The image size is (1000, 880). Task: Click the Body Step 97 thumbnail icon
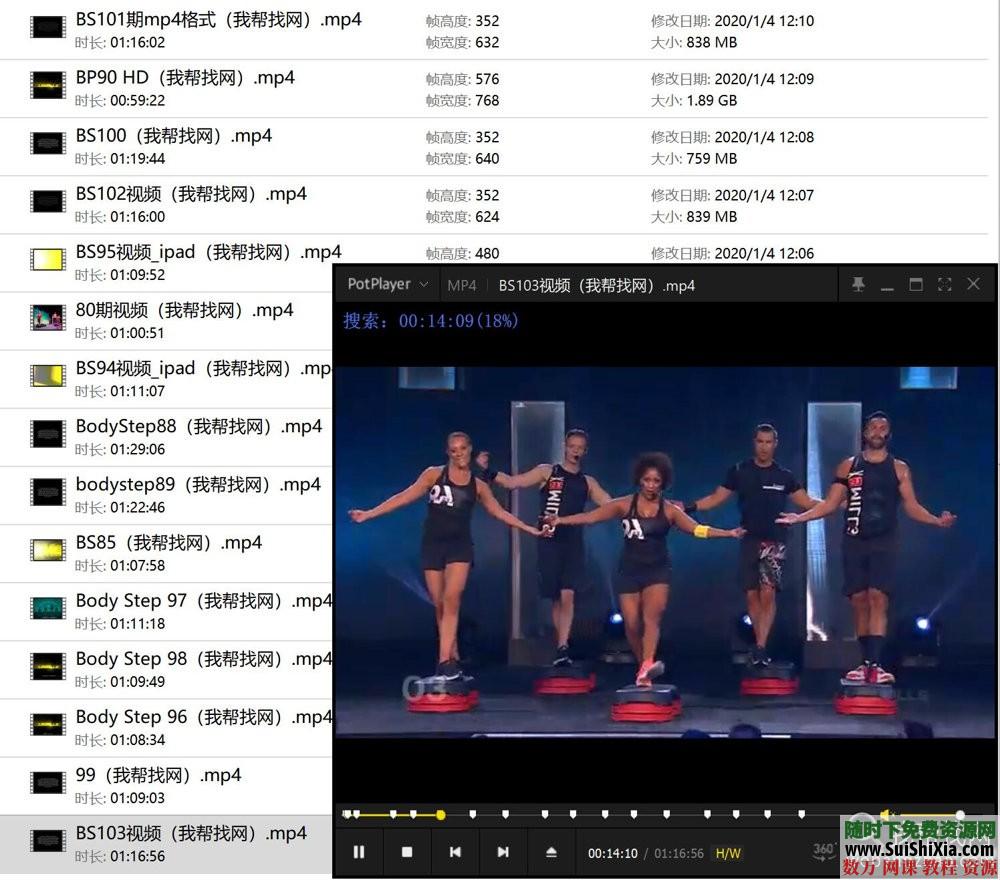tap(47, 608)
